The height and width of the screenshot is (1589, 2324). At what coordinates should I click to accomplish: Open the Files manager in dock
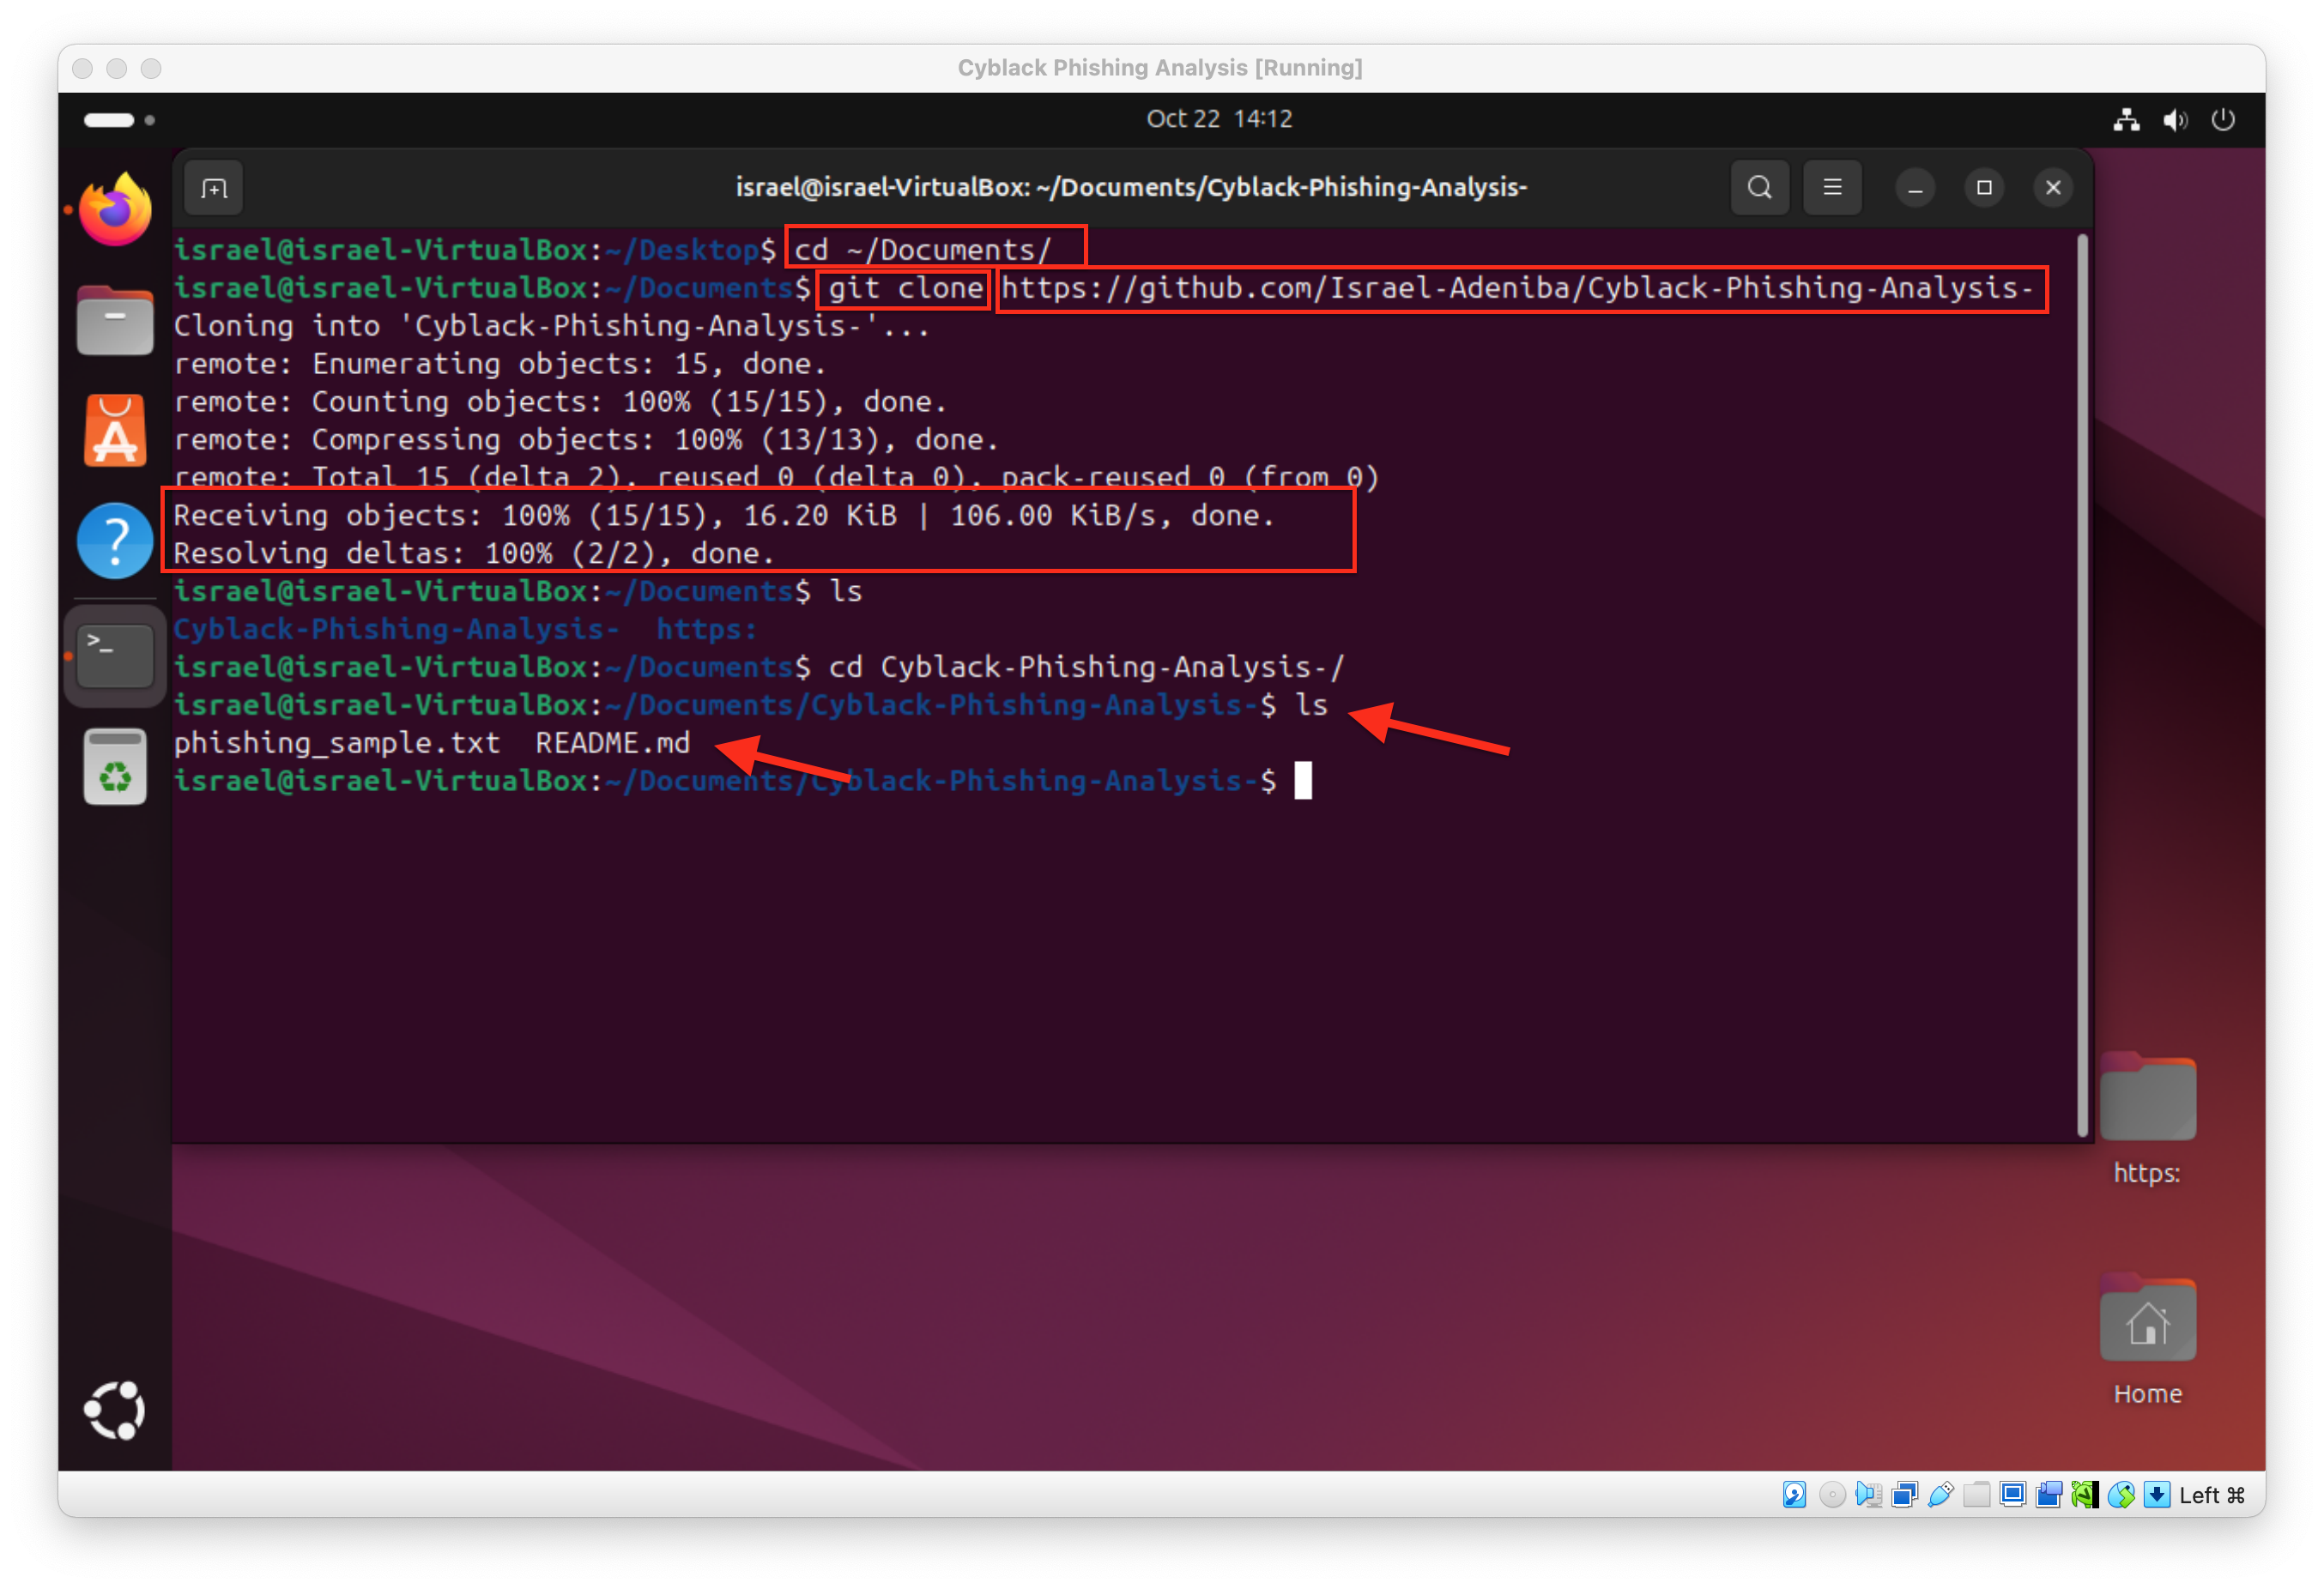(x=115, y=321)
